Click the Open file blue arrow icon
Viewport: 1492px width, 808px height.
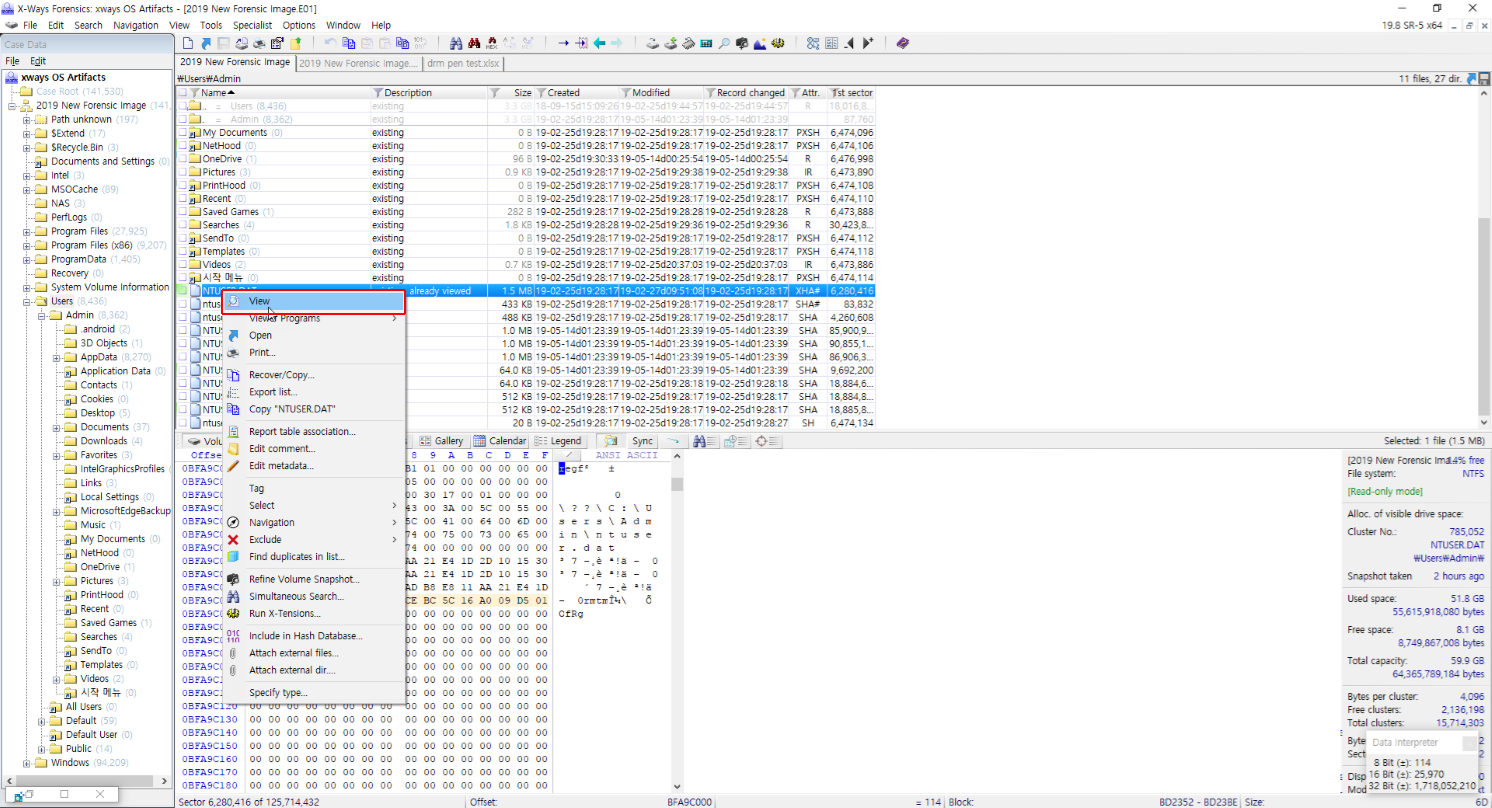[206, 44]
